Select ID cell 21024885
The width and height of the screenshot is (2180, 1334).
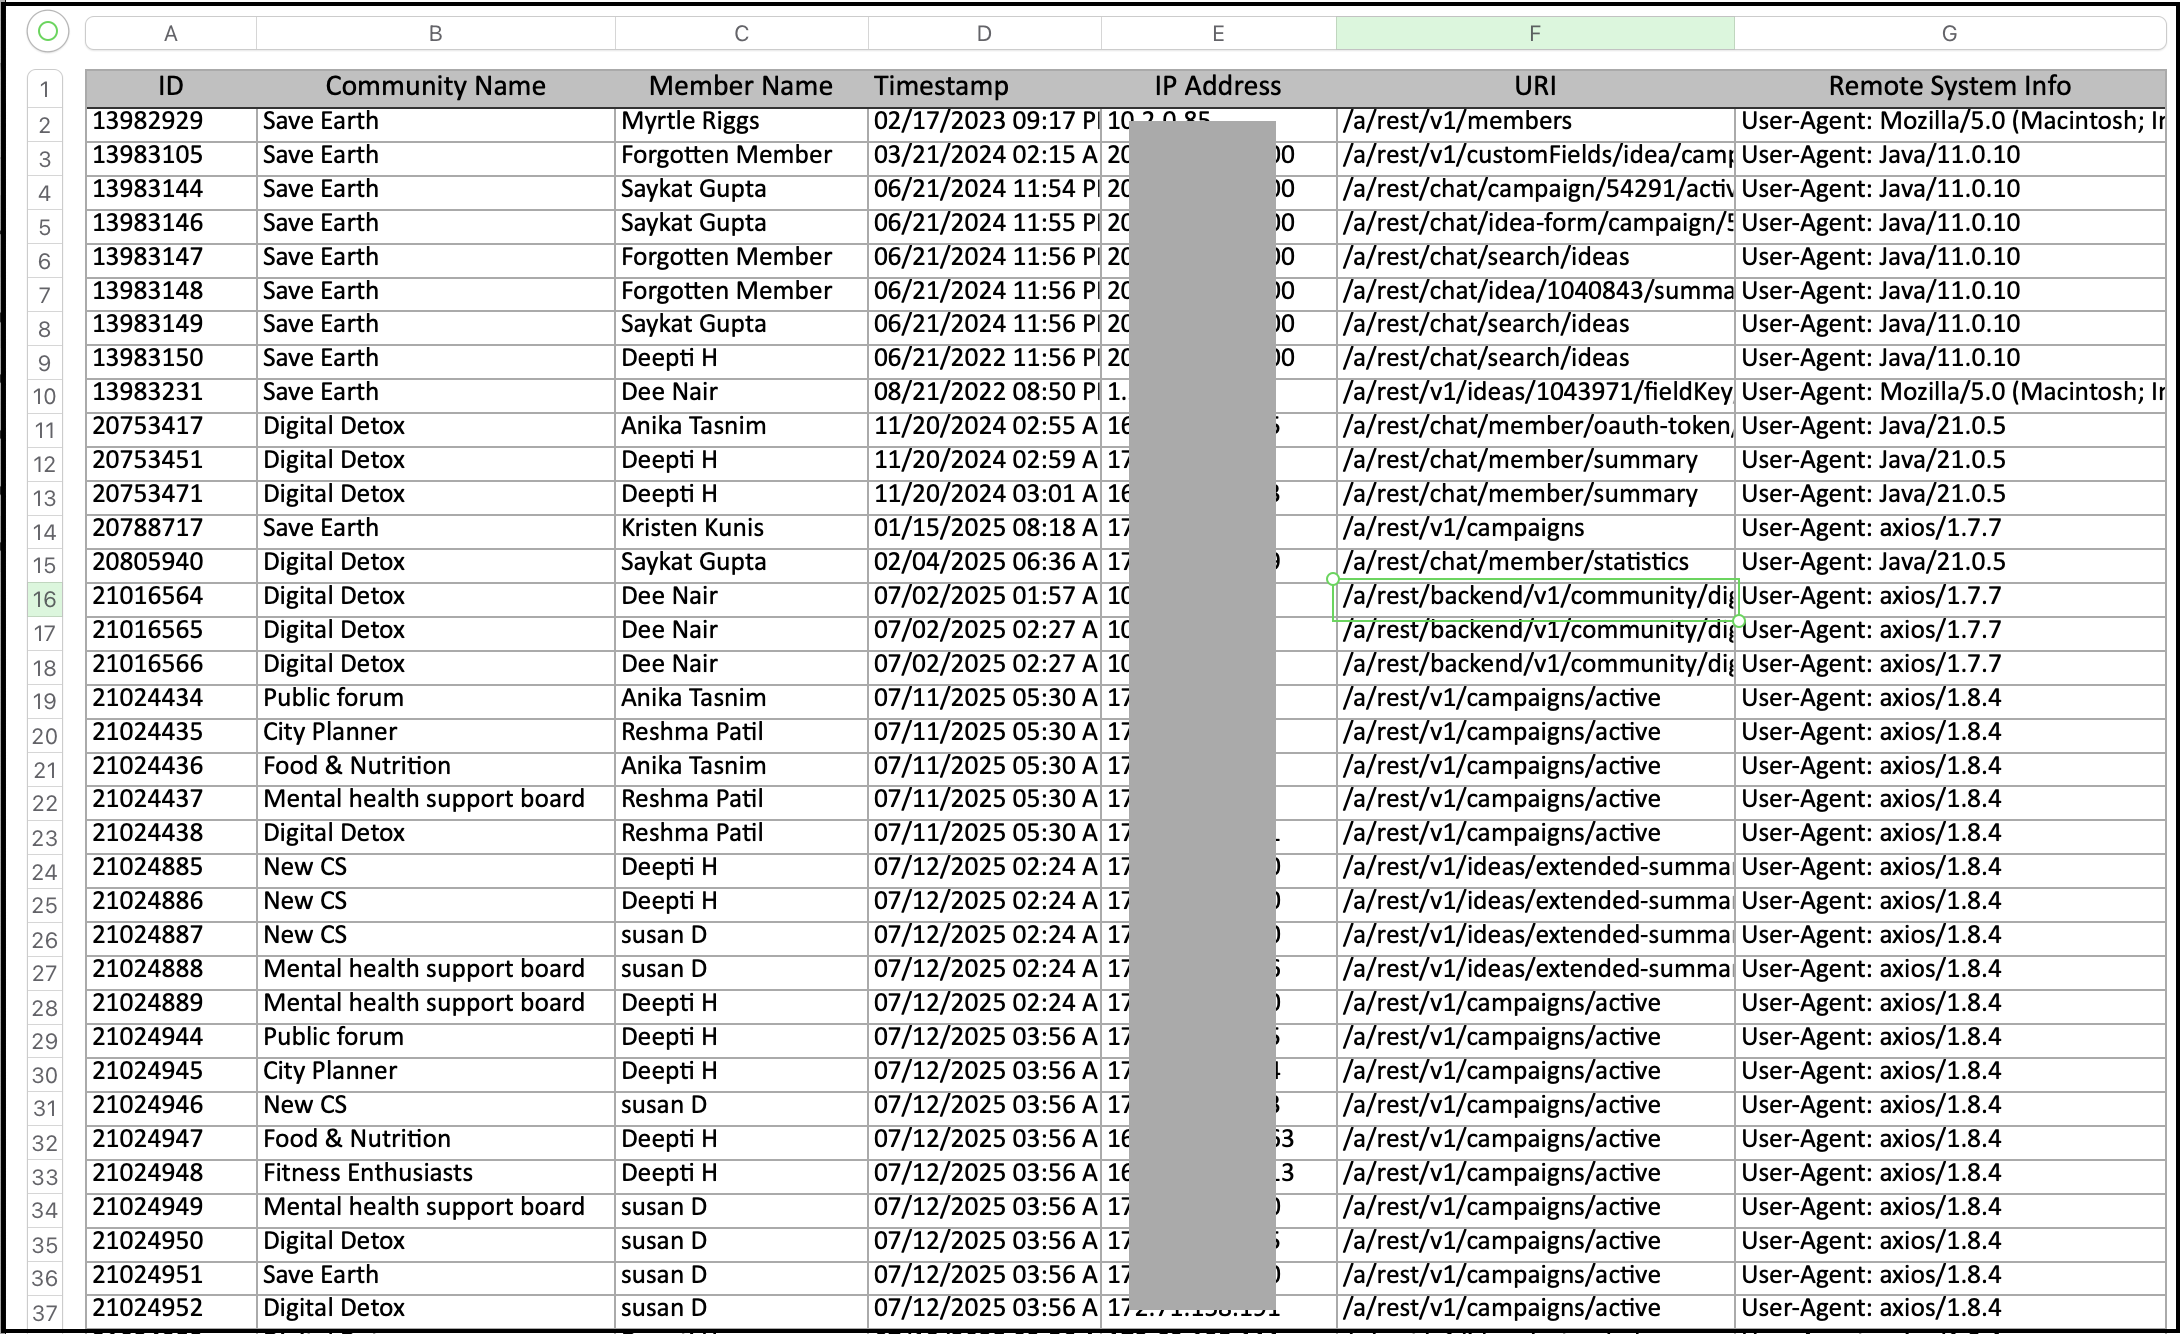pos(171,868)
